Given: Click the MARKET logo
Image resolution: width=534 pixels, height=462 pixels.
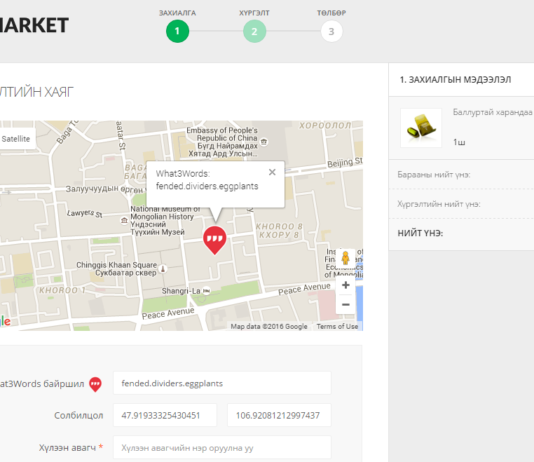Looking at the screenshot, I should coord(33,25).
